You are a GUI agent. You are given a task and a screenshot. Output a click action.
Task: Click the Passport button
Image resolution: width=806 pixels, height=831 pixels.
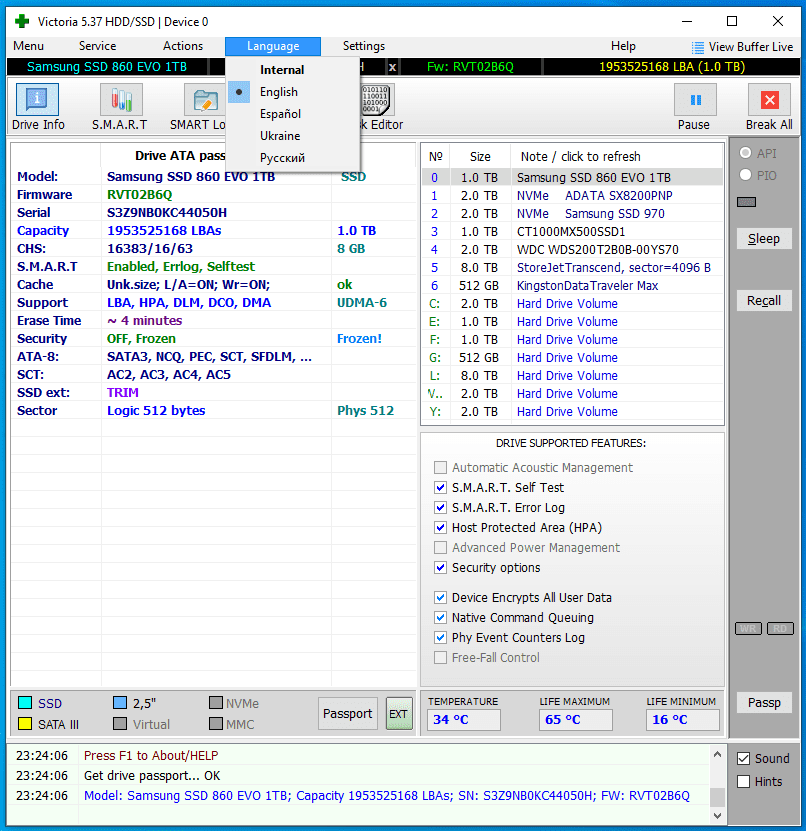coord(348,713)
